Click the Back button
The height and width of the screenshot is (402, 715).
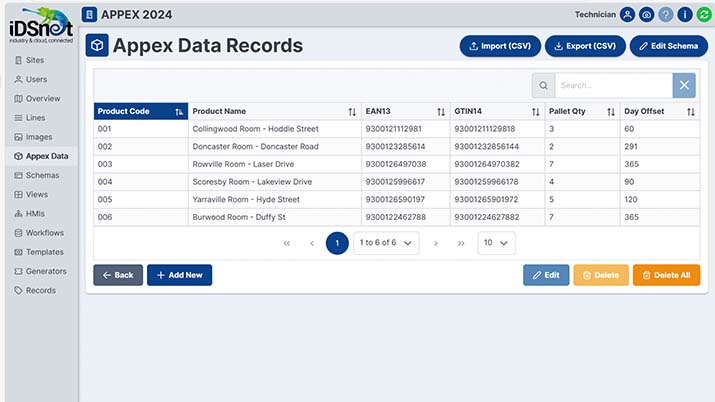pyautogui.click(x=118, y=275)
